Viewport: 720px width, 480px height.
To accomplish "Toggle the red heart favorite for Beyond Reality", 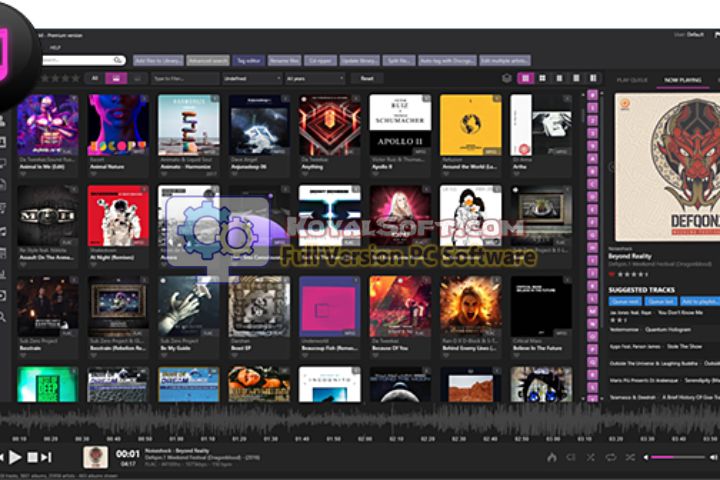I will pyautogui.click(x=612, y=275).
